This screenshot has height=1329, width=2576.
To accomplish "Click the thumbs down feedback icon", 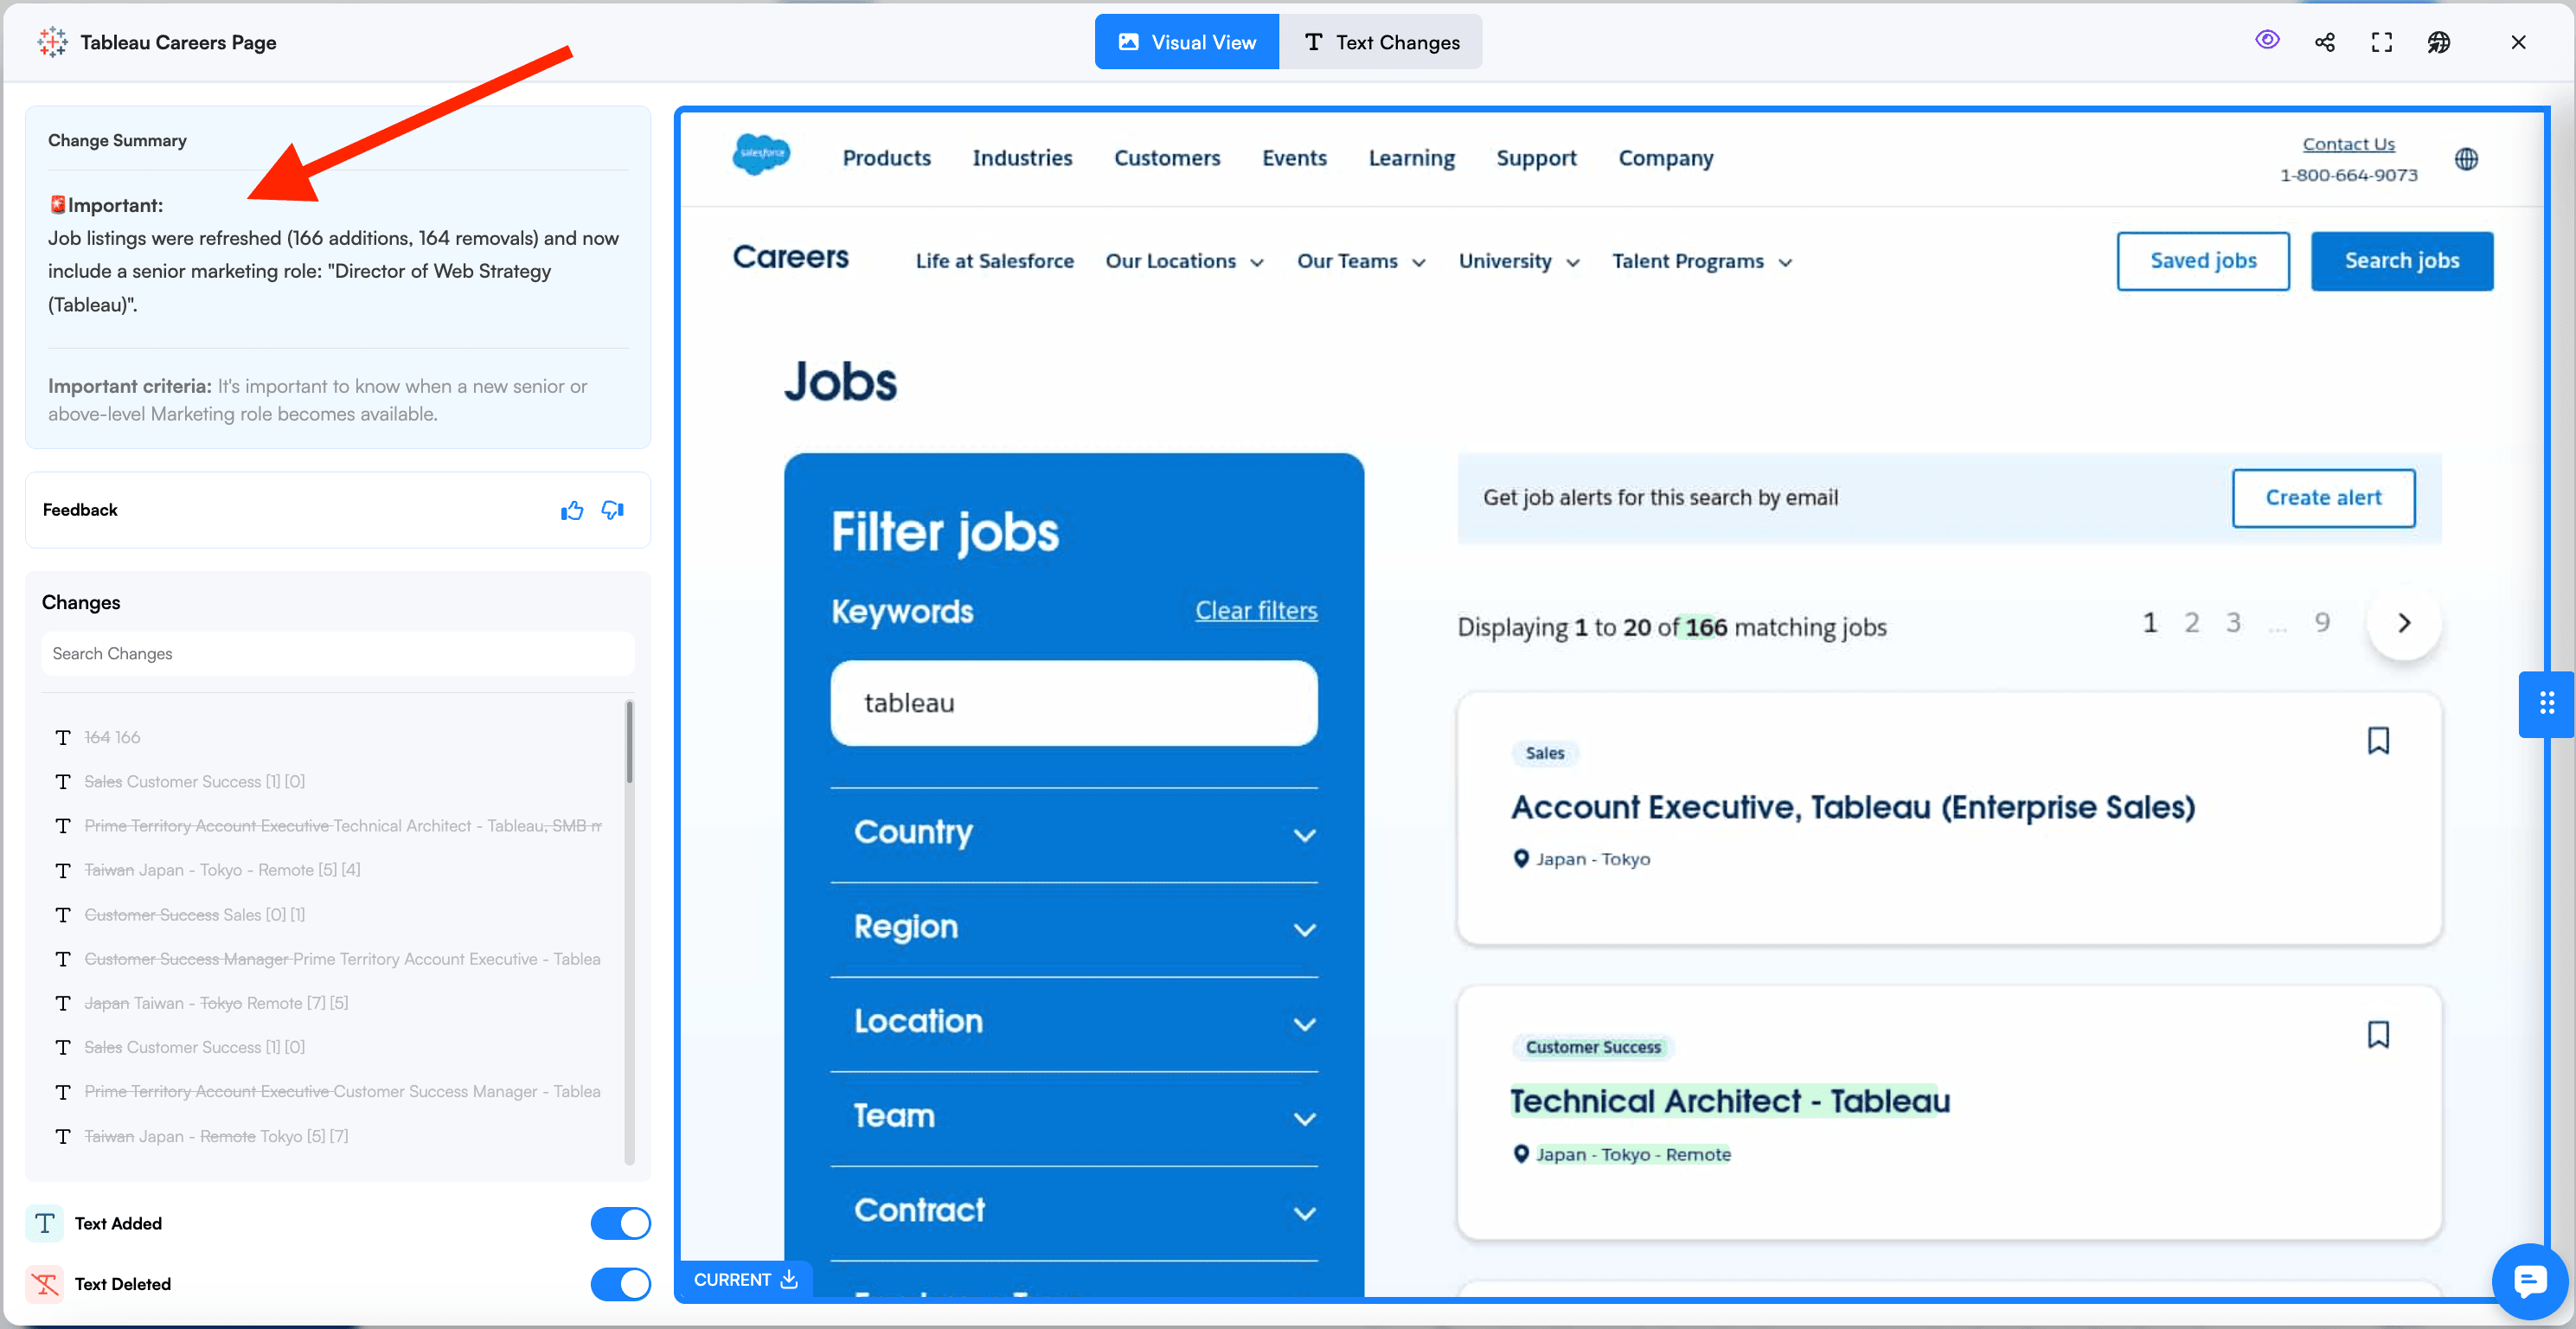I will point(613,511).
